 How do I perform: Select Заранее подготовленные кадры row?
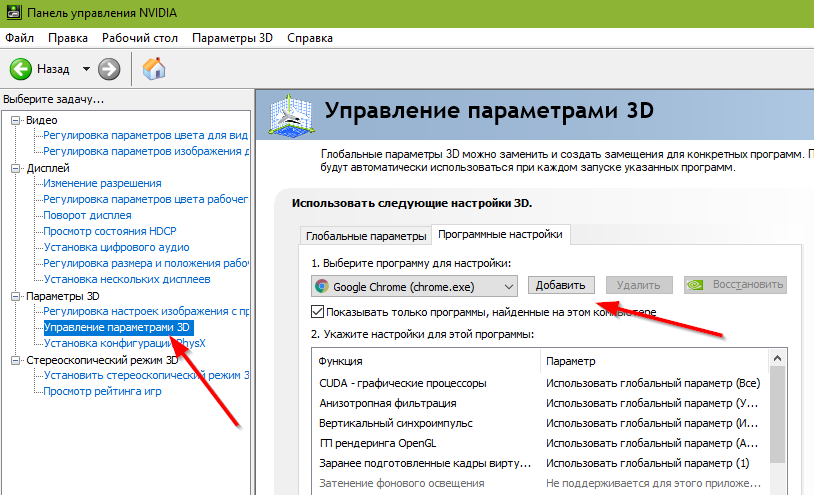pyautogui.click(x=540, y=463)
